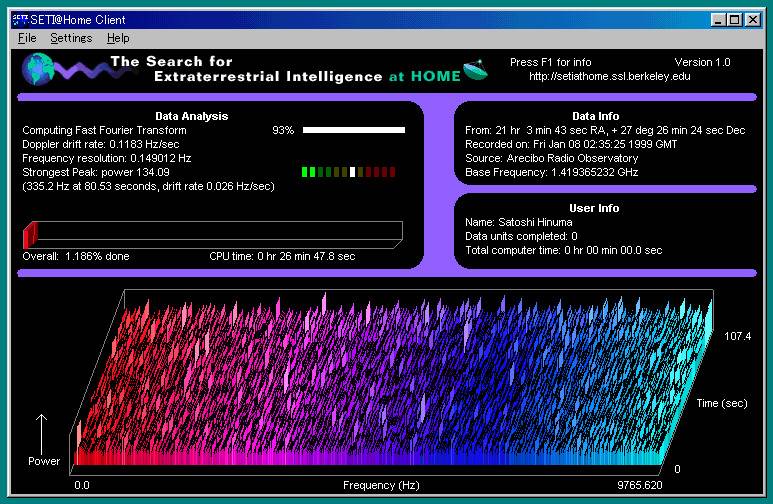Click 'Total computer time' line
Image resolution: width=773 pixels, height=504 pixels.
(563, 250)
